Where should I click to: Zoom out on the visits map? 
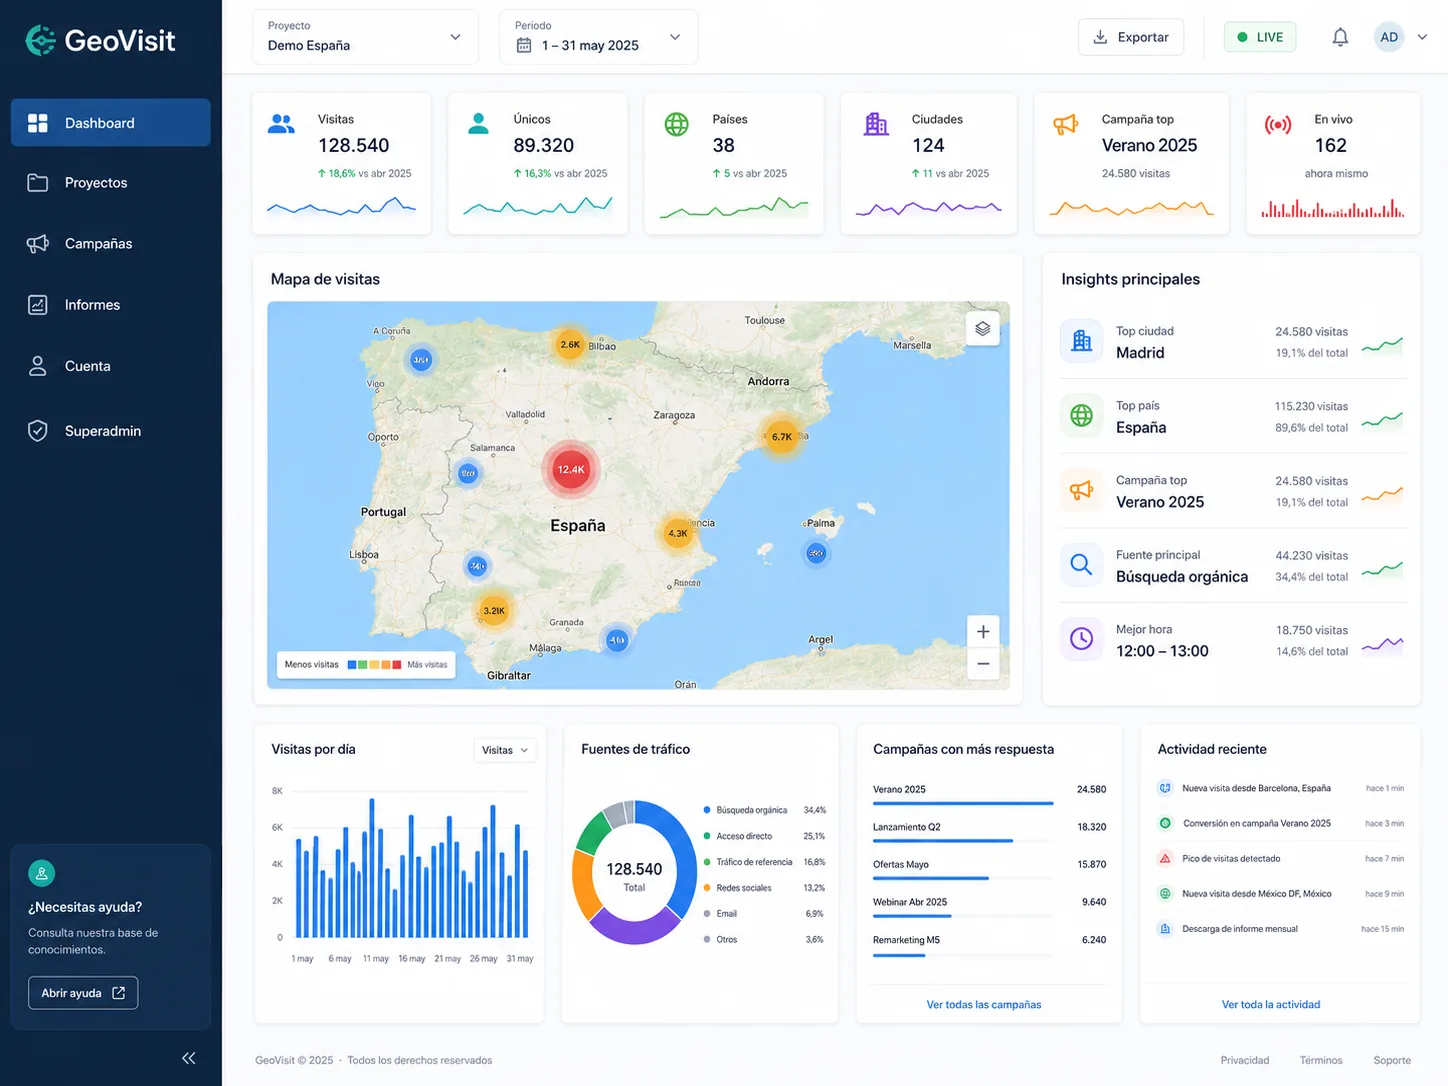tap(983, 663)
